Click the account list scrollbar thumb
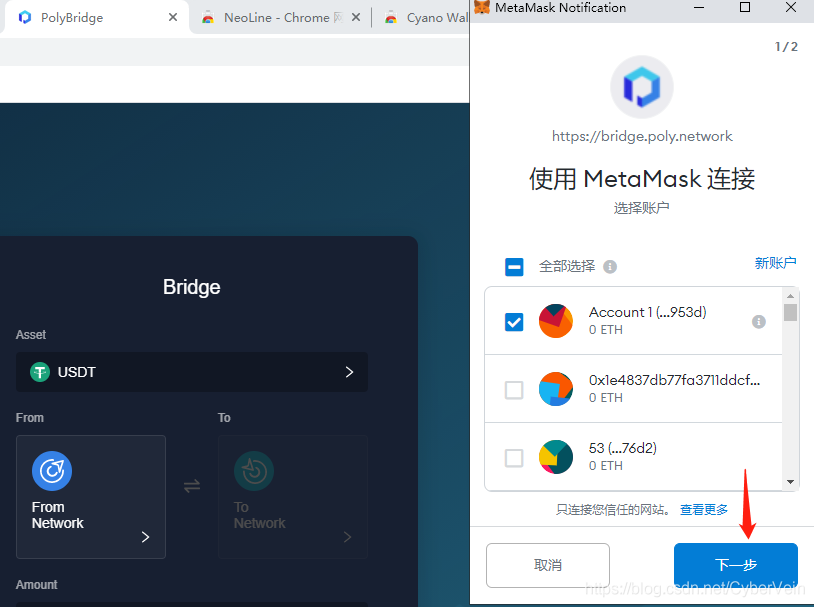The width and height of the screenshot is (814, 607). pos(790,313)
